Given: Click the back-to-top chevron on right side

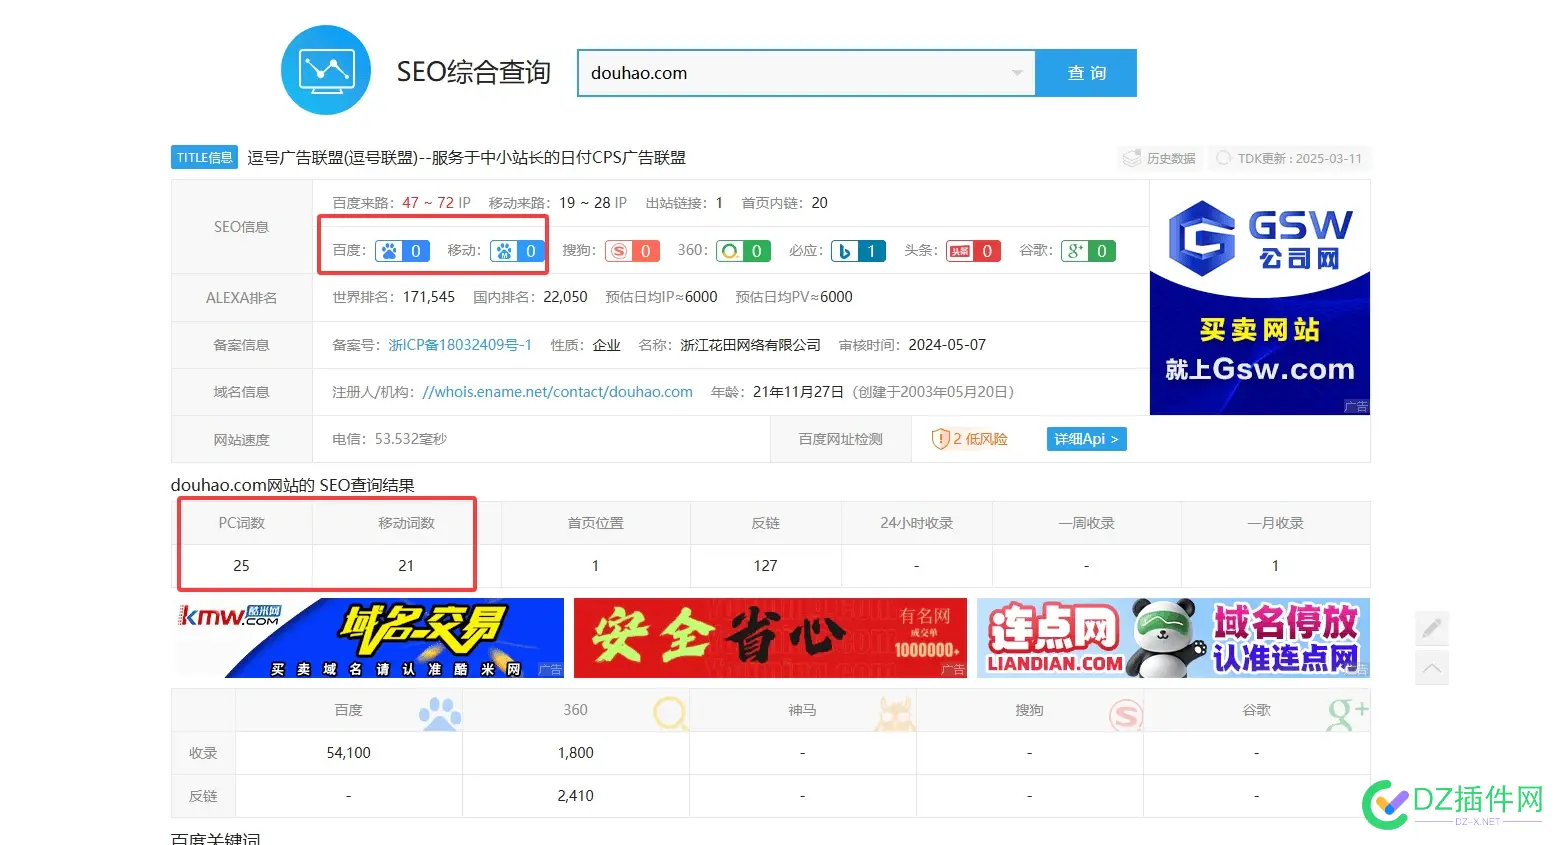Looking at the screenshot, I should 1432,667.
